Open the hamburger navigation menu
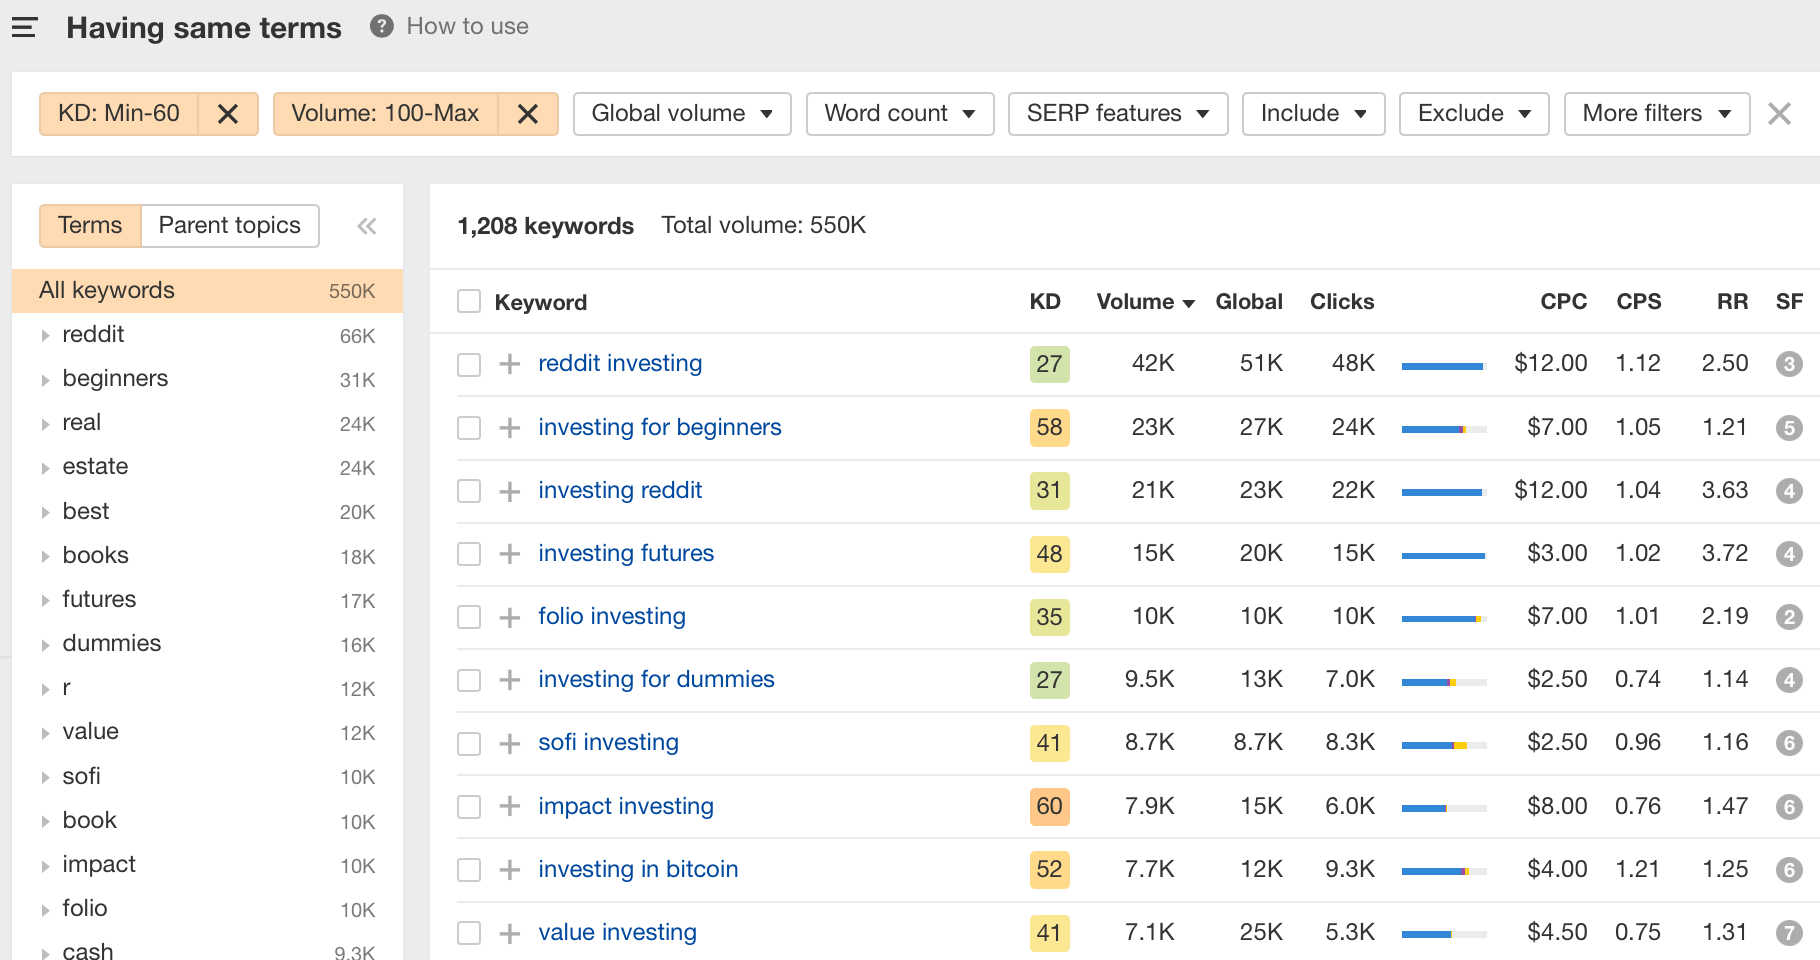Viewport: 1820px width, 960px height. click(x=24, y=27)
